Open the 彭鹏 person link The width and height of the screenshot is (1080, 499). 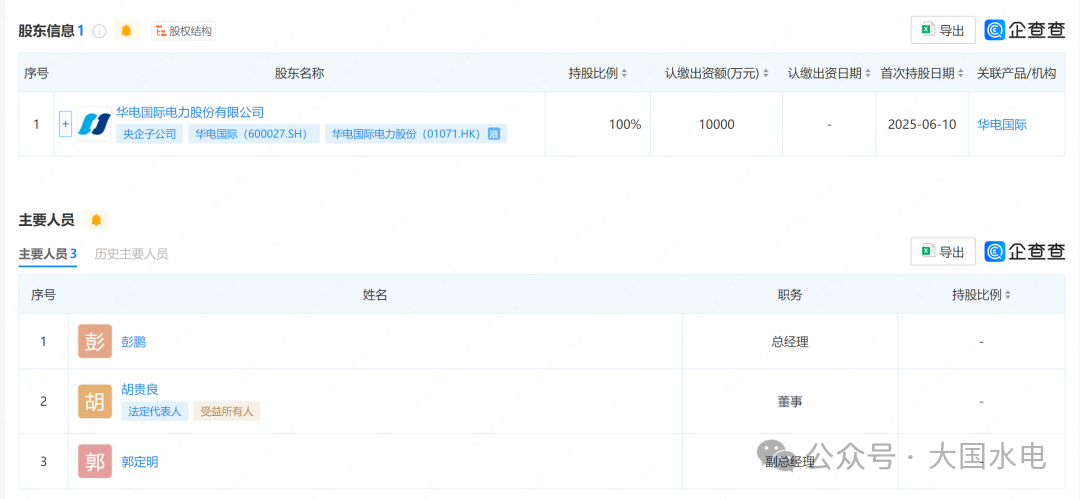point(134,342)
